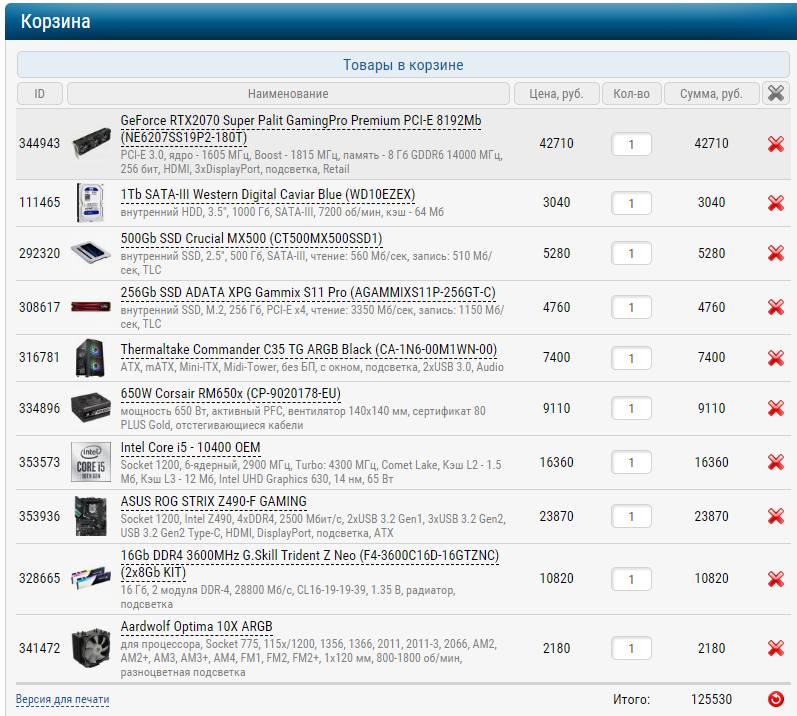Delete Aardwolf Optima 10X cooler item
797x716 pixels.
click(x=776, y=648)
